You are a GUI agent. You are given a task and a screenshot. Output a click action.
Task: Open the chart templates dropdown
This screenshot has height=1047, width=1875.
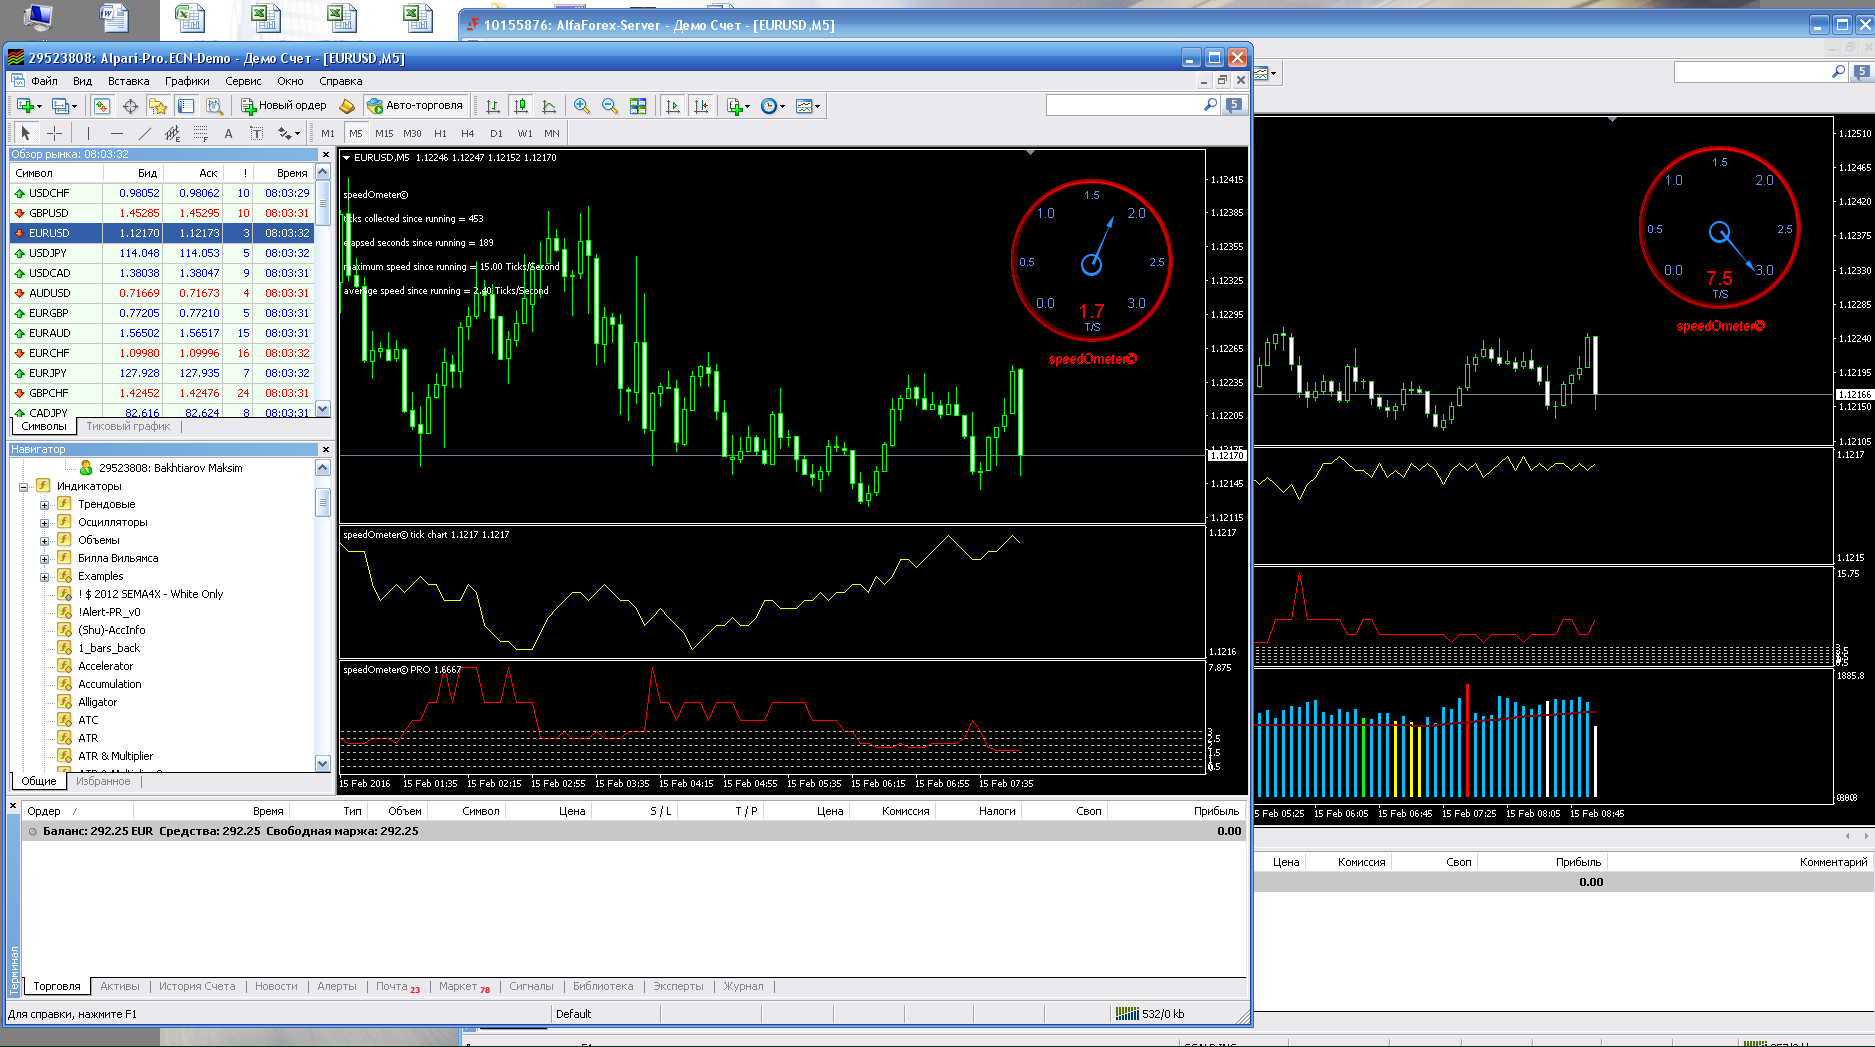pyautogui.click(x=807, y=106)
